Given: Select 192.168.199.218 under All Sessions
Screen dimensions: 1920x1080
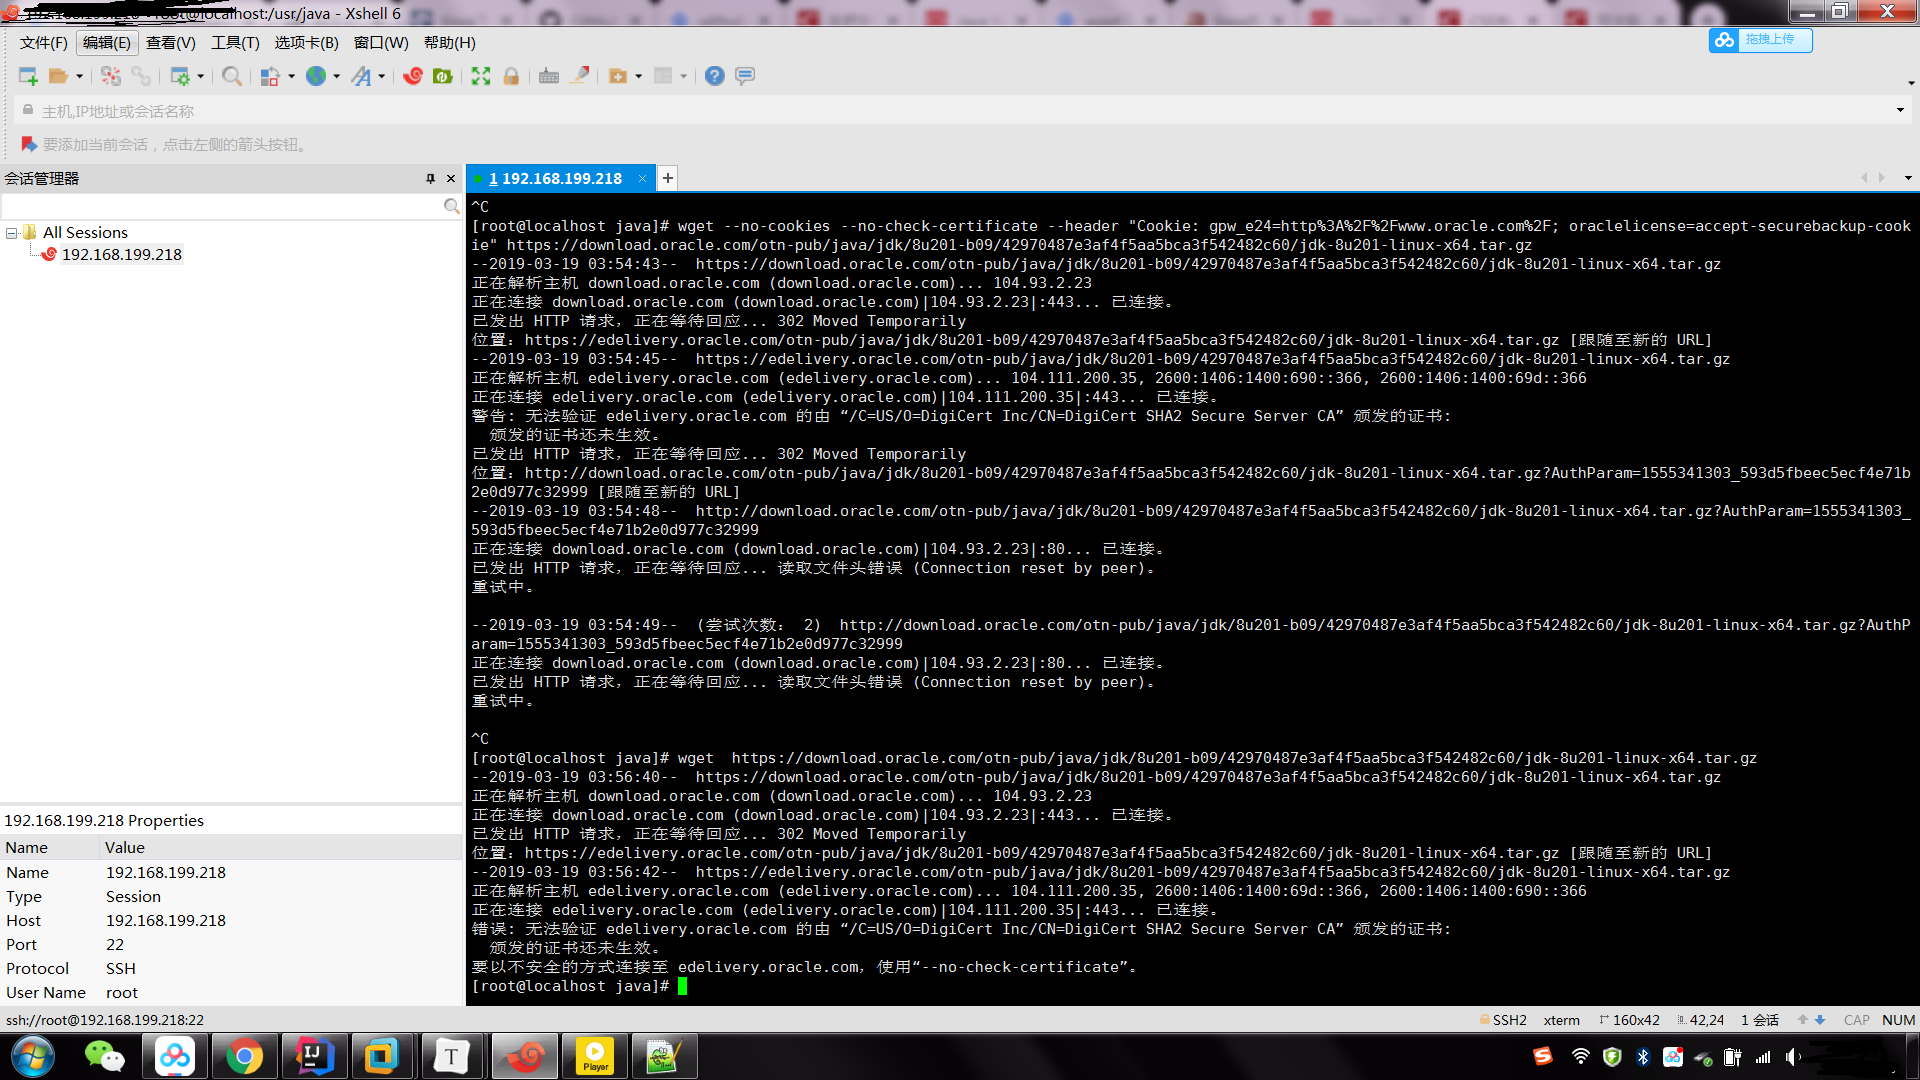Looking at the screenshot, I should [122, 253].
